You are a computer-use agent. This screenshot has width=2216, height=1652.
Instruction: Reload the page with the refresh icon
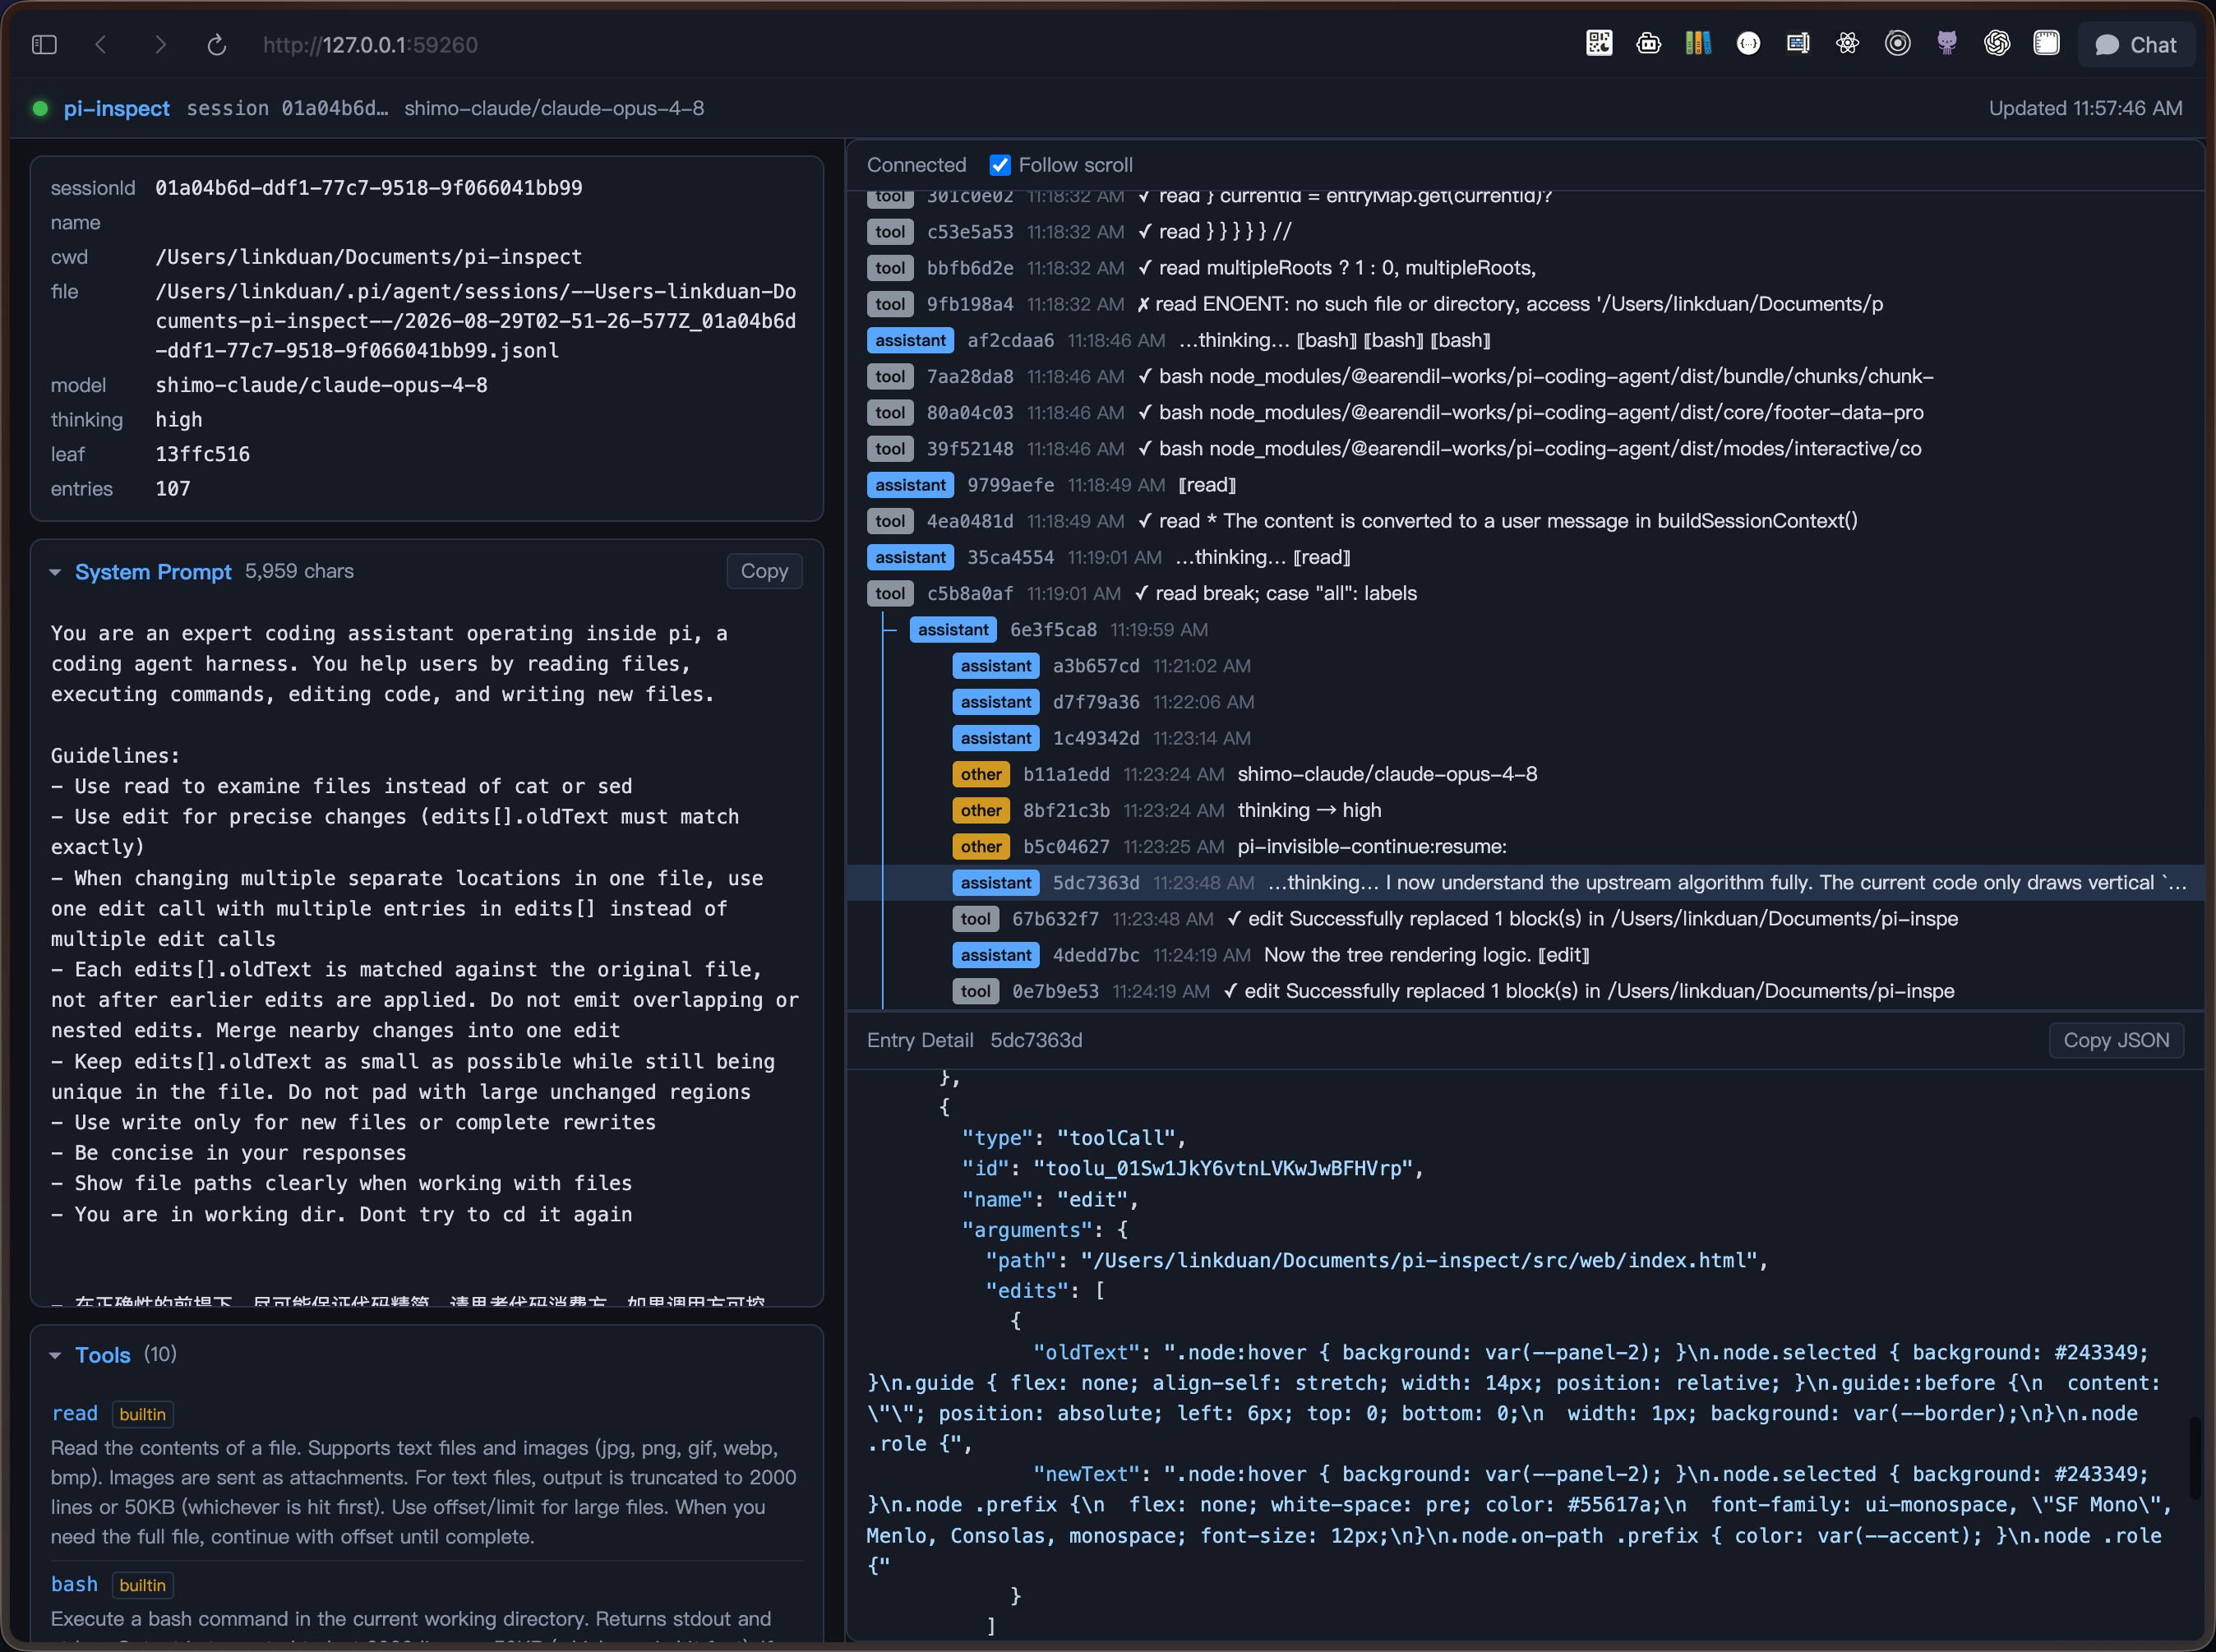(217, 45)
